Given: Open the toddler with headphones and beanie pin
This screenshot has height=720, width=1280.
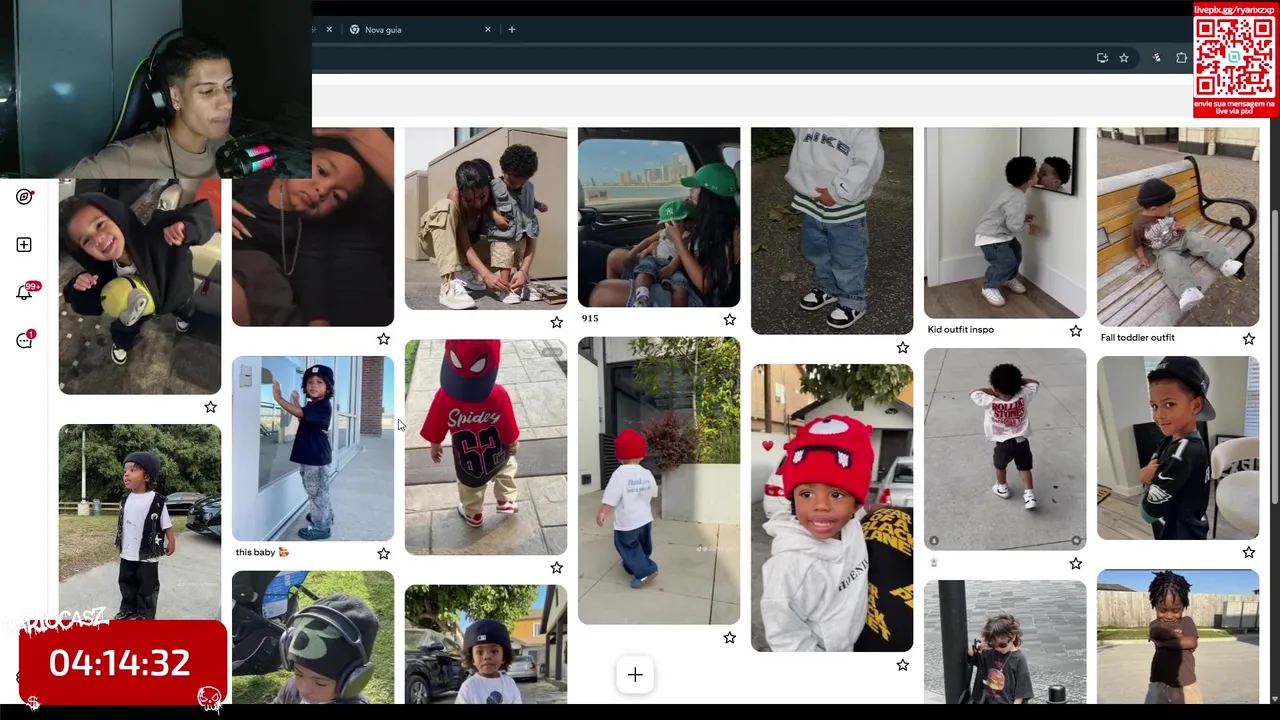Looking at the screenshot, I should (313, 637).
